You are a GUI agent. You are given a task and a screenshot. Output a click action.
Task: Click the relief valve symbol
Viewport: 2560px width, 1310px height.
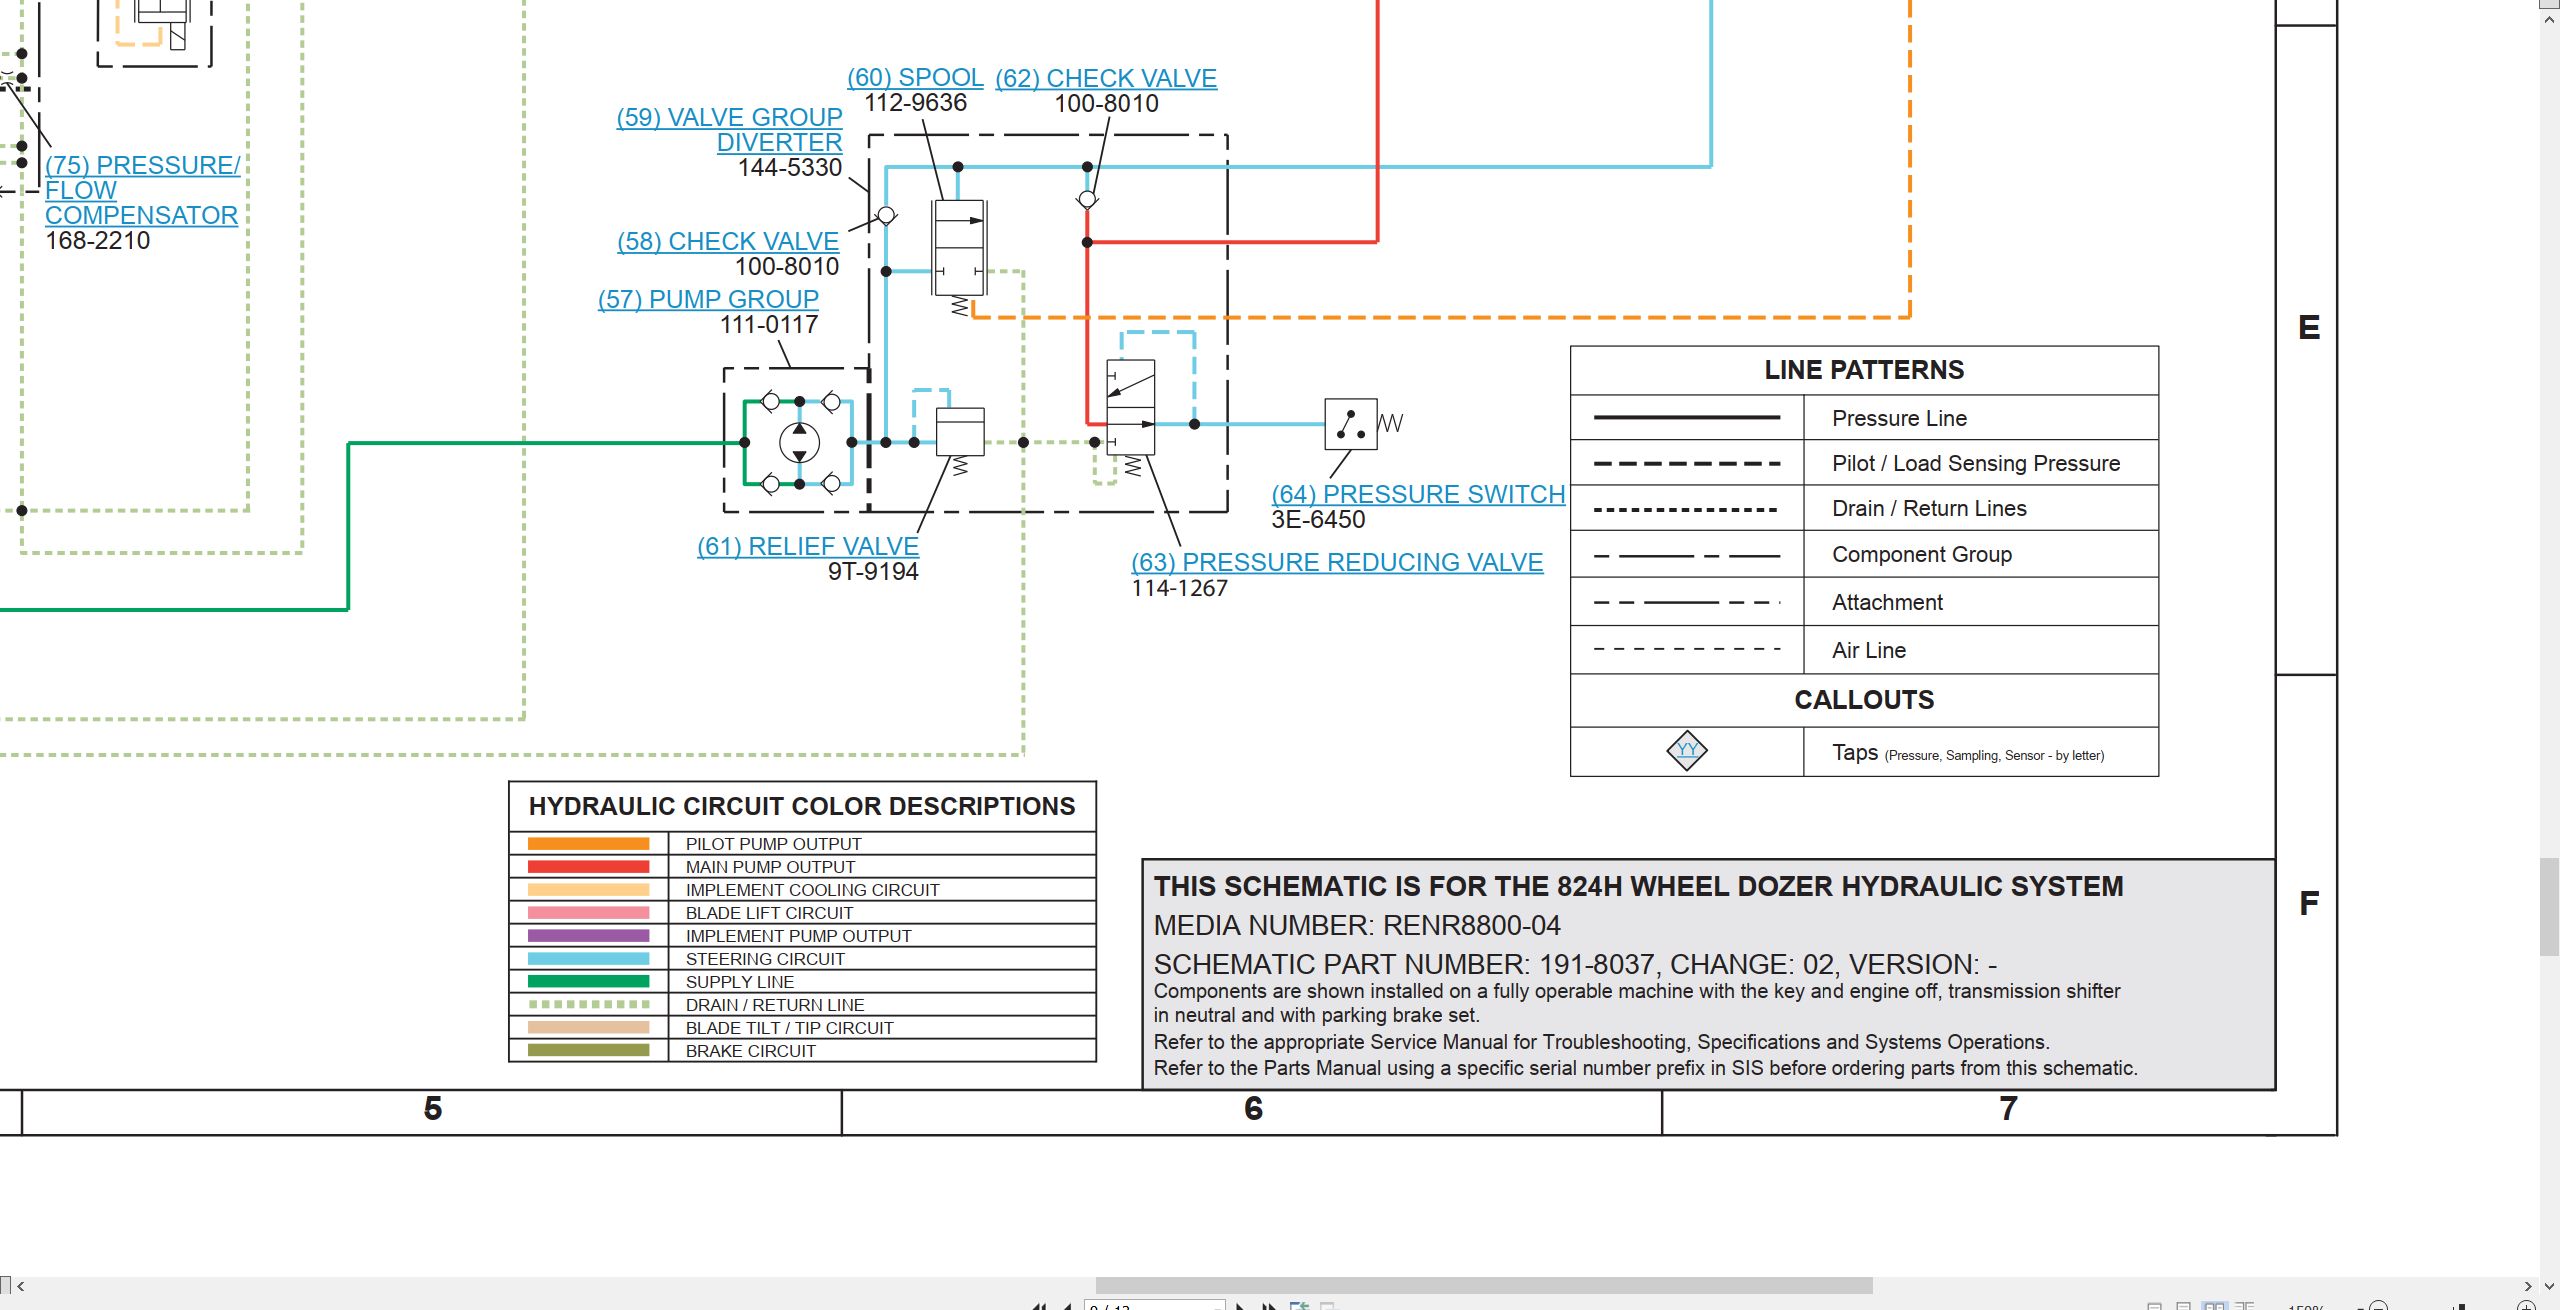coord(960,432)
